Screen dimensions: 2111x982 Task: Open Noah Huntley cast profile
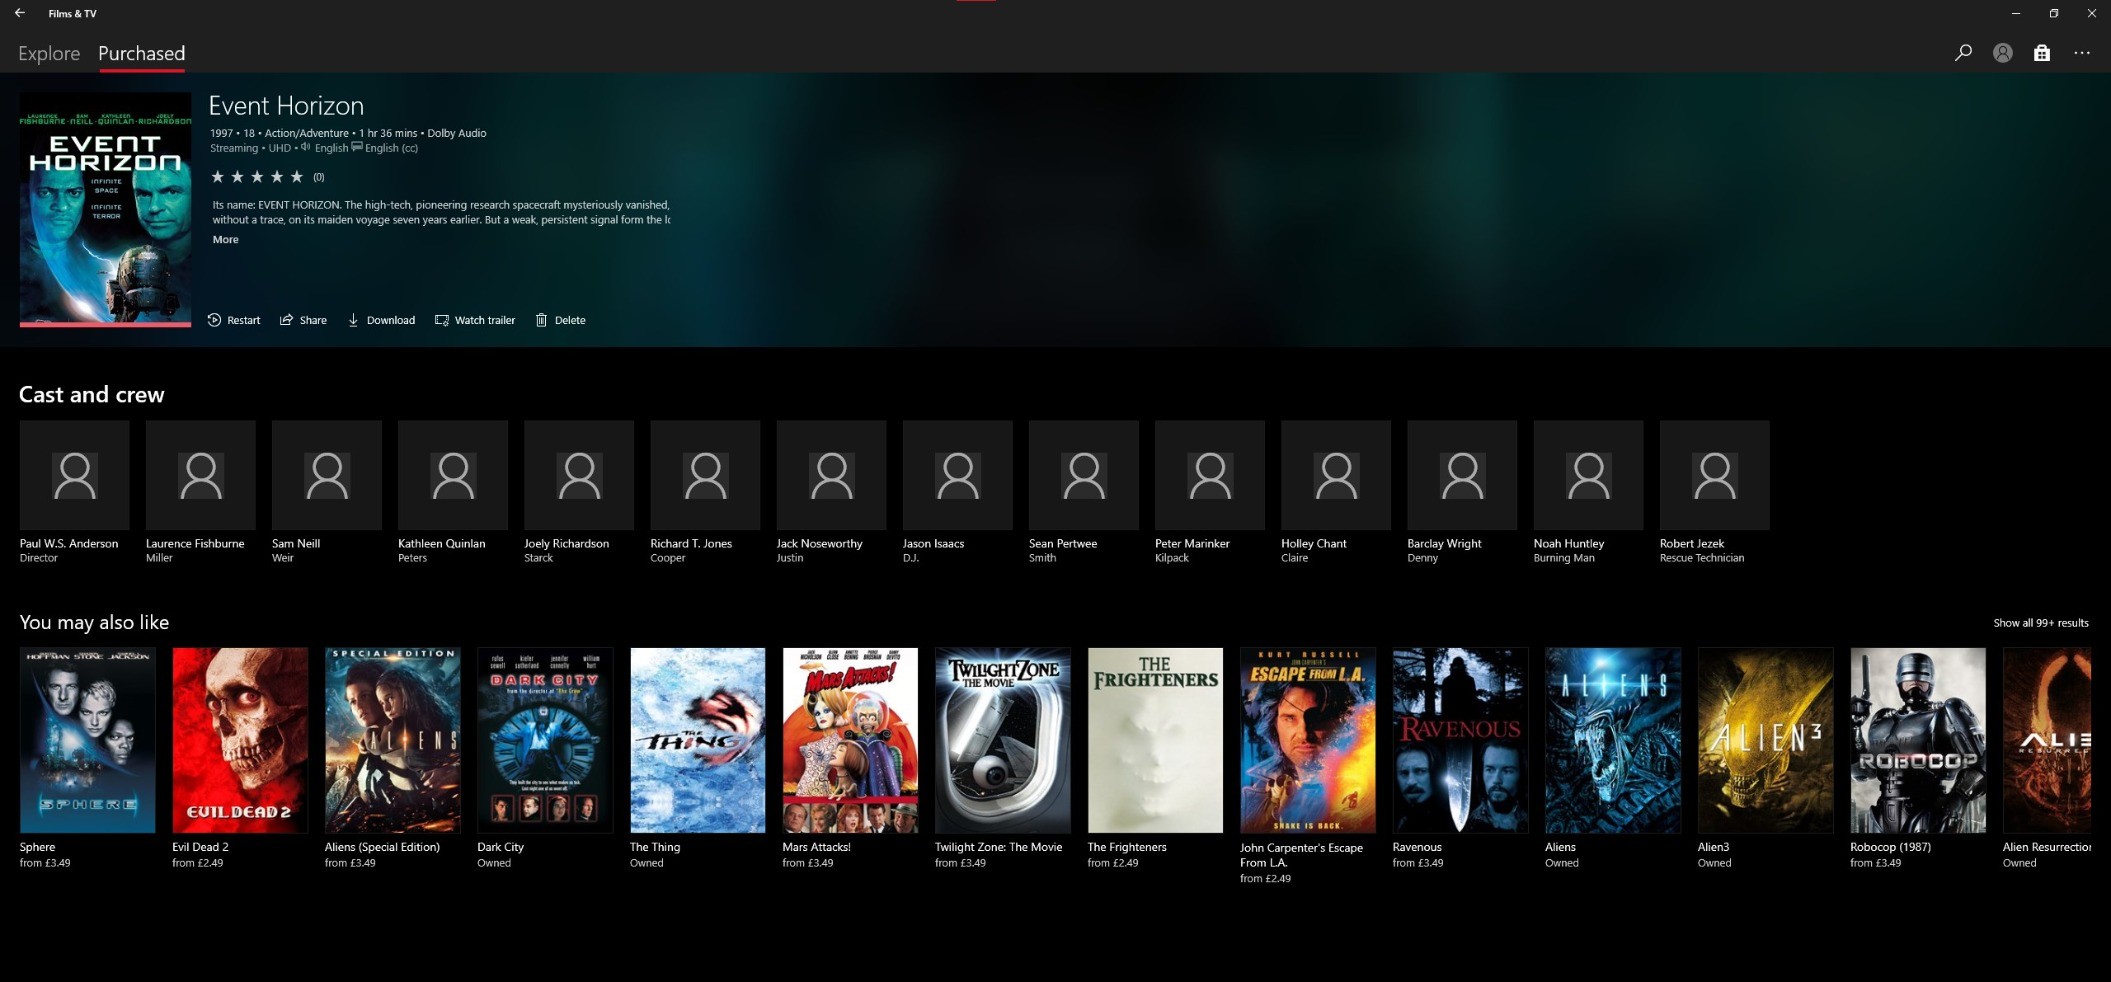click(1588, 492)
